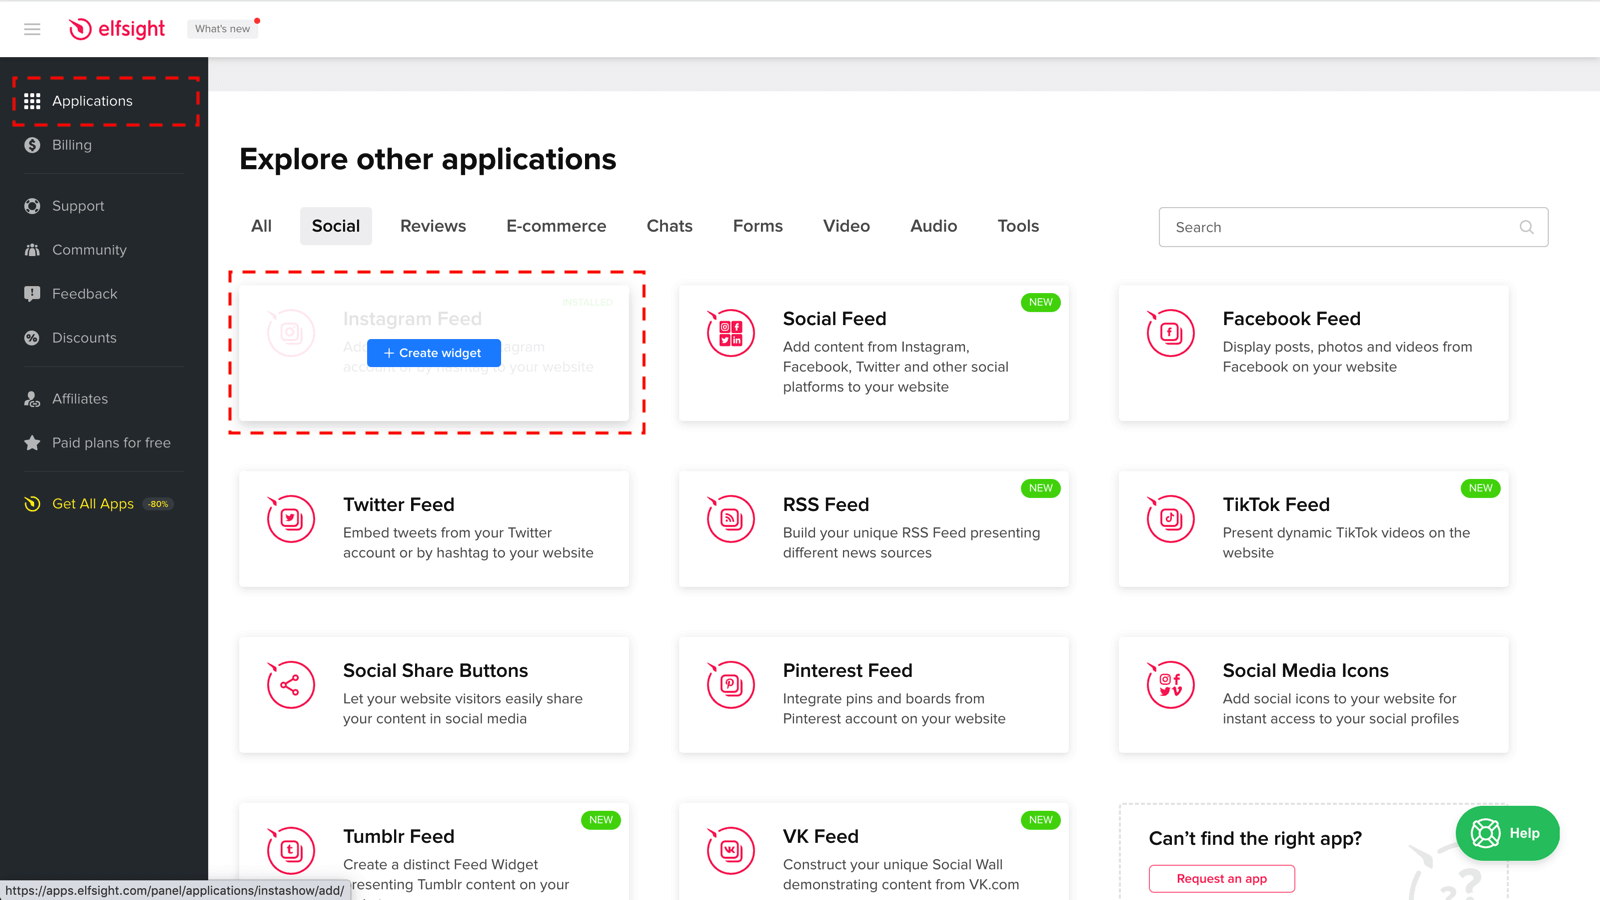Open the Video category tab

point(846,226)
